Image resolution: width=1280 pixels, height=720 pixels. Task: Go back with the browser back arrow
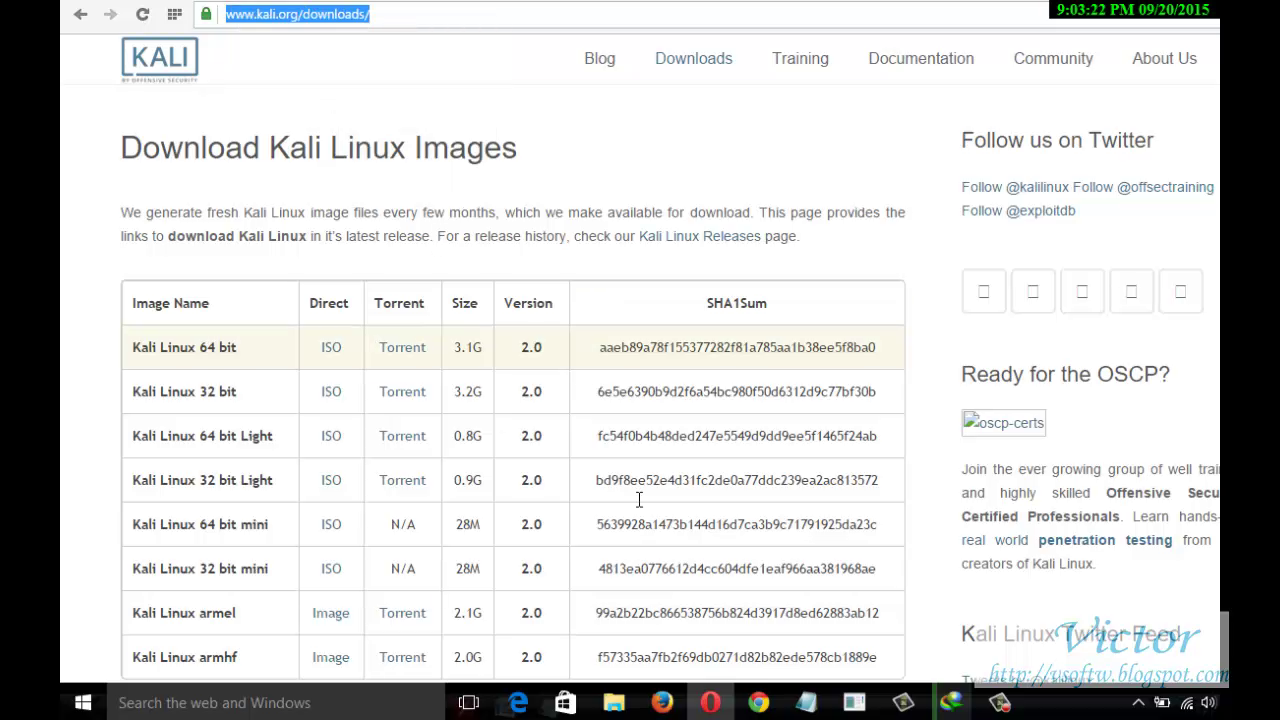point(81,14)
